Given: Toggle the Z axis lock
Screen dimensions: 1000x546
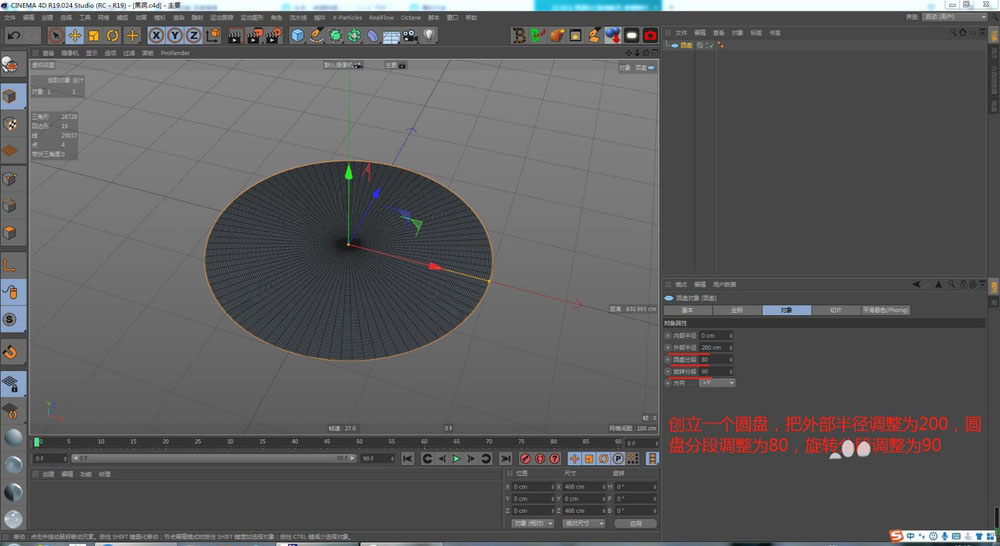Looking at the screenshot, I should coord(192,35).
